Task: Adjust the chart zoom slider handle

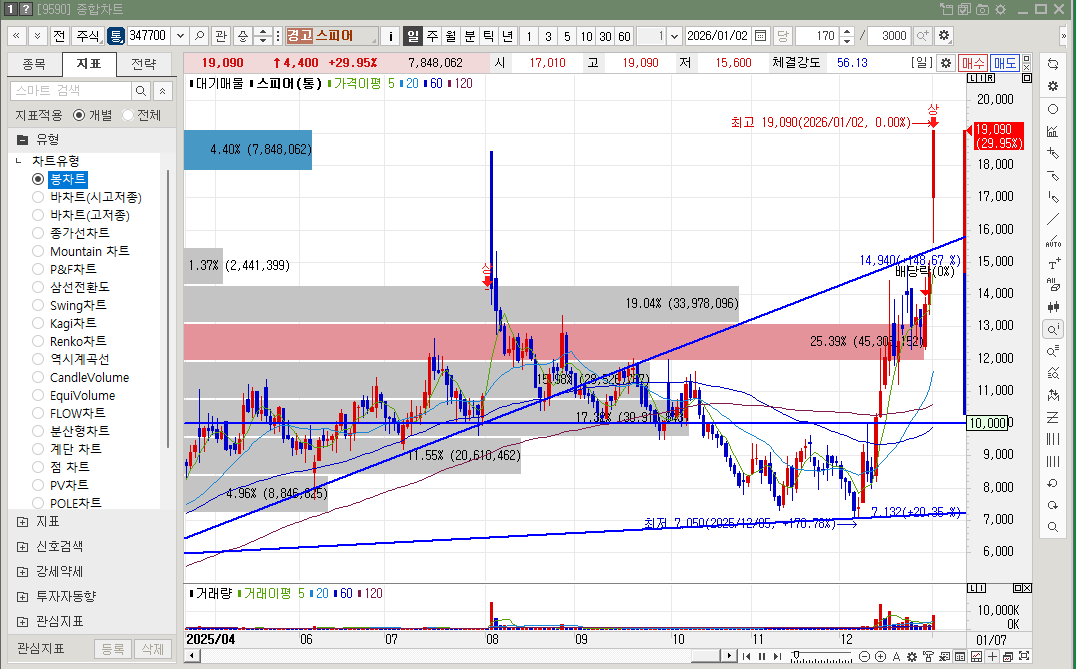Action: pos(797,655)
